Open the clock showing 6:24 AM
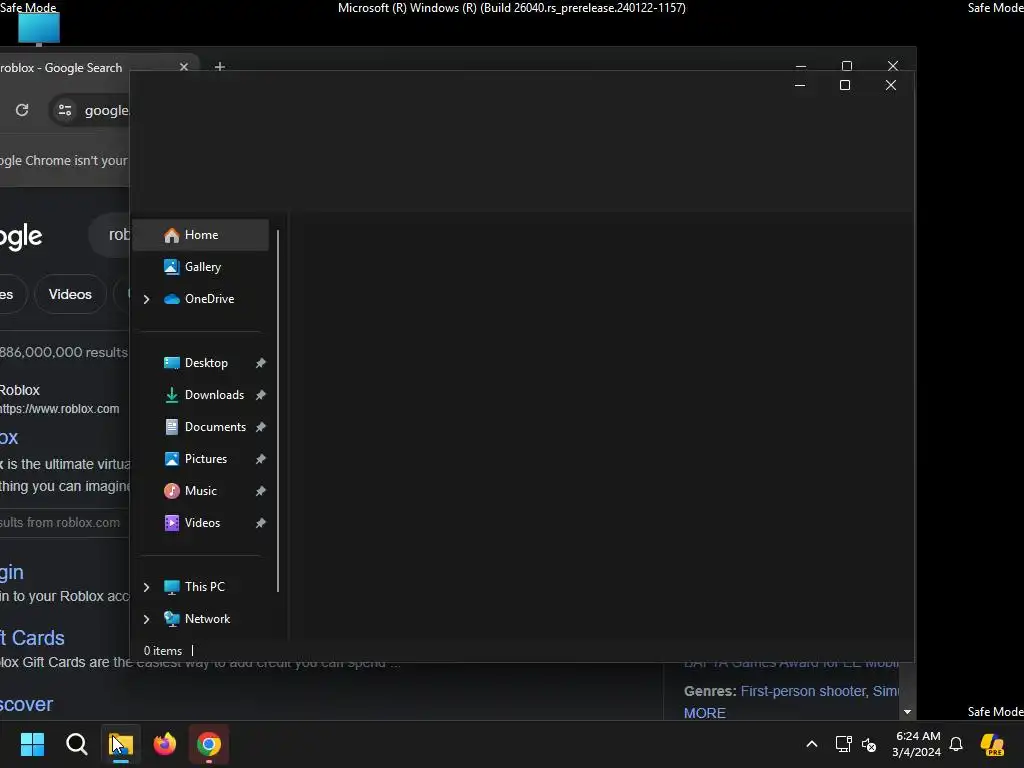Viewport: 1024px width, 768px height. (917, 744)
